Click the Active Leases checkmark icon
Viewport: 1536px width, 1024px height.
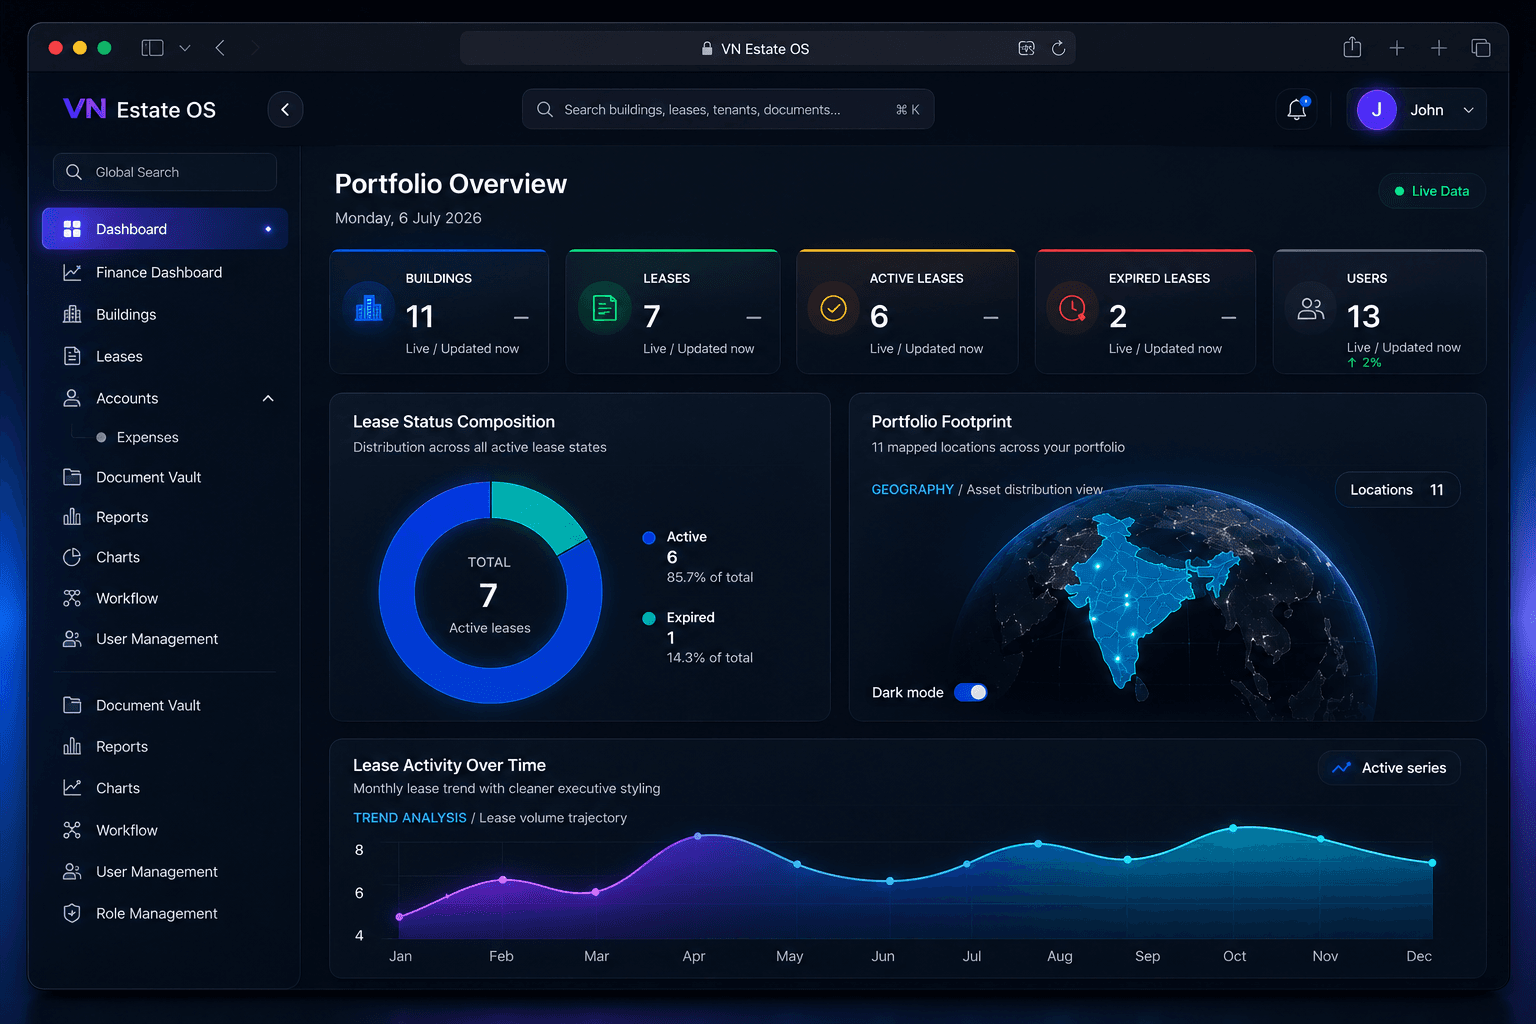tap(833, 308)
